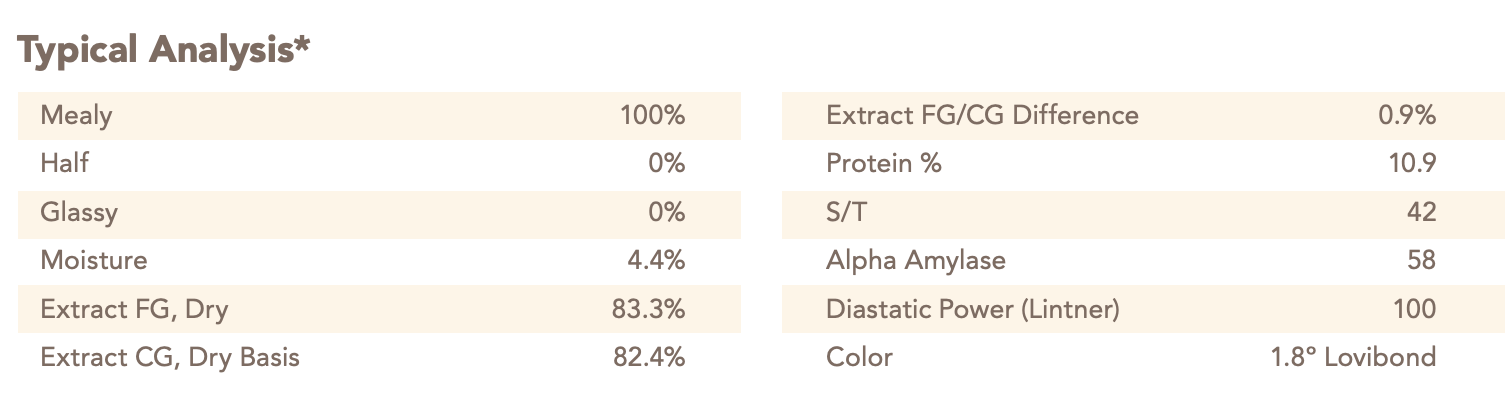Click the Glassy row label
This screenshot has width=1510, height=412.
click(79, 213)
